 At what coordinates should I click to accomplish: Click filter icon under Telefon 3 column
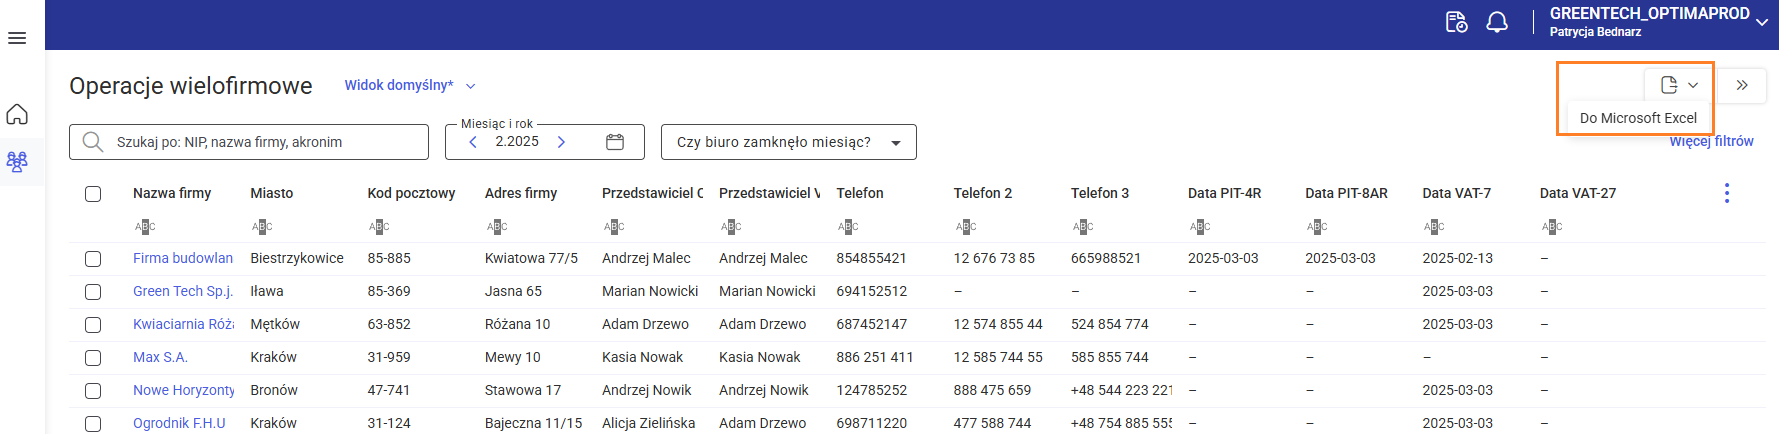[1083, 227]
